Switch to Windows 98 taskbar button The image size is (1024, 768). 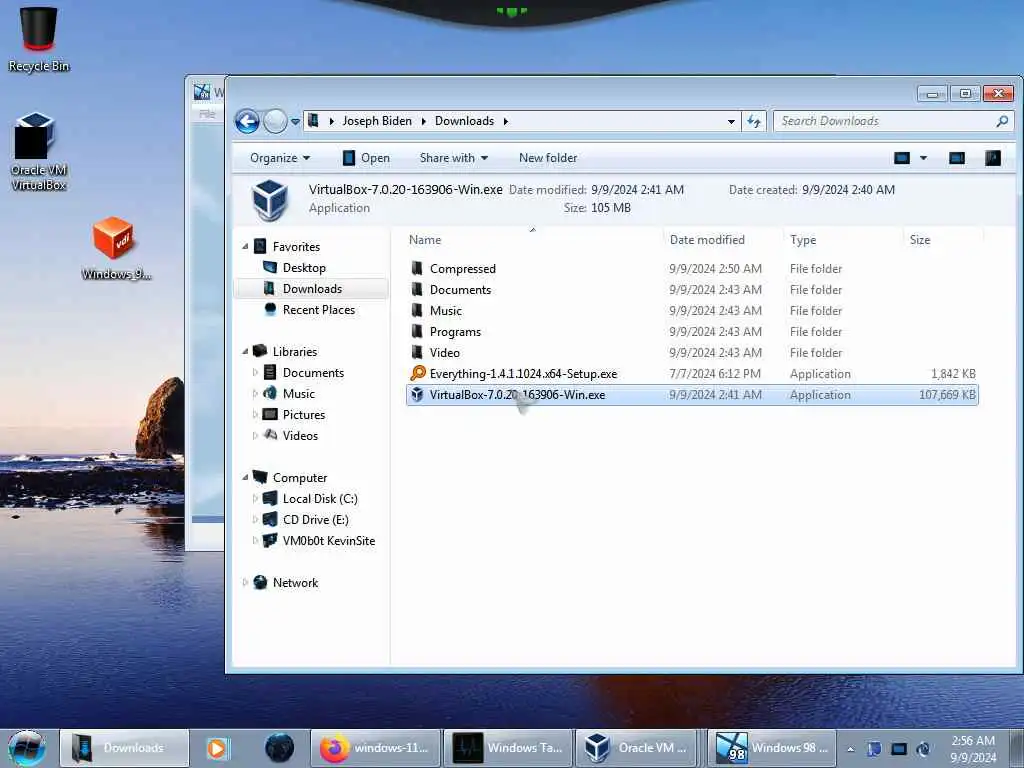773,748
